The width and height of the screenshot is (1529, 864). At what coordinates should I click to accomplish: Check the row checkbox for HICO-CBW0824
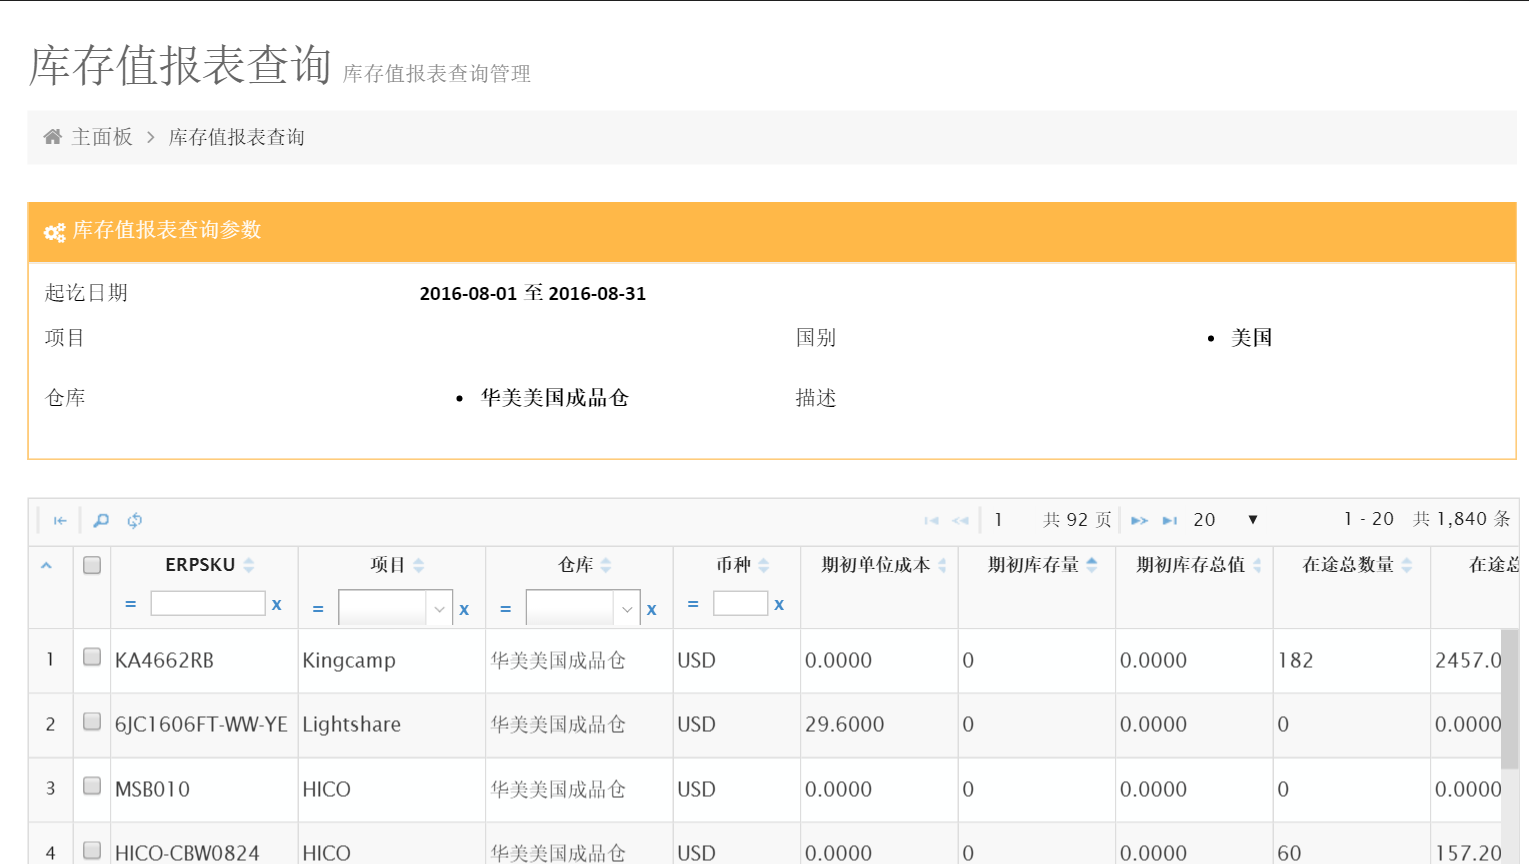click(92, 850)
